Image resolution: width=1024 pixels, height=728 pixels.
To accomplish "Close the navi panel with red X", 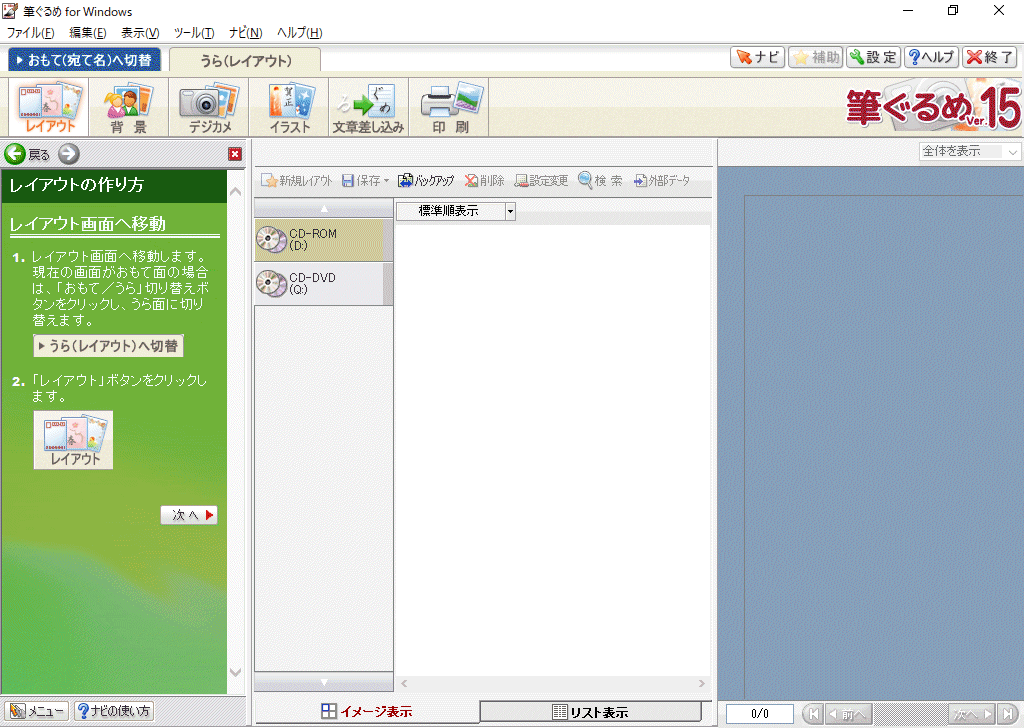I will pos(235,154).
